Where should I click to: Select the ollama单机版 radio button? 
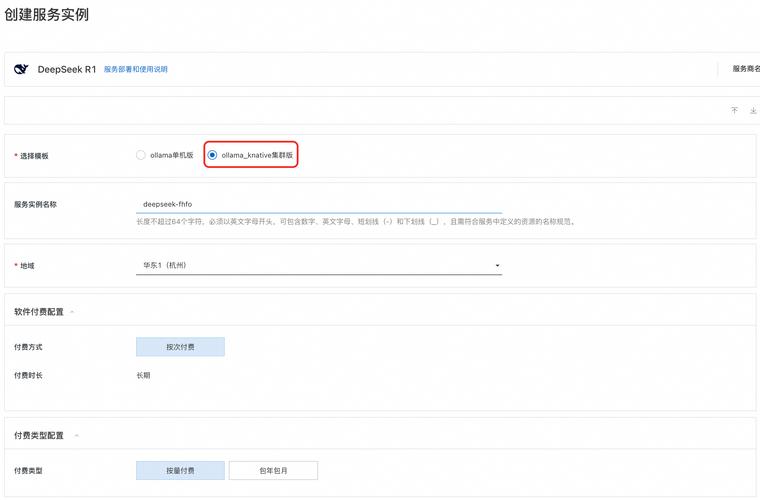141,155
